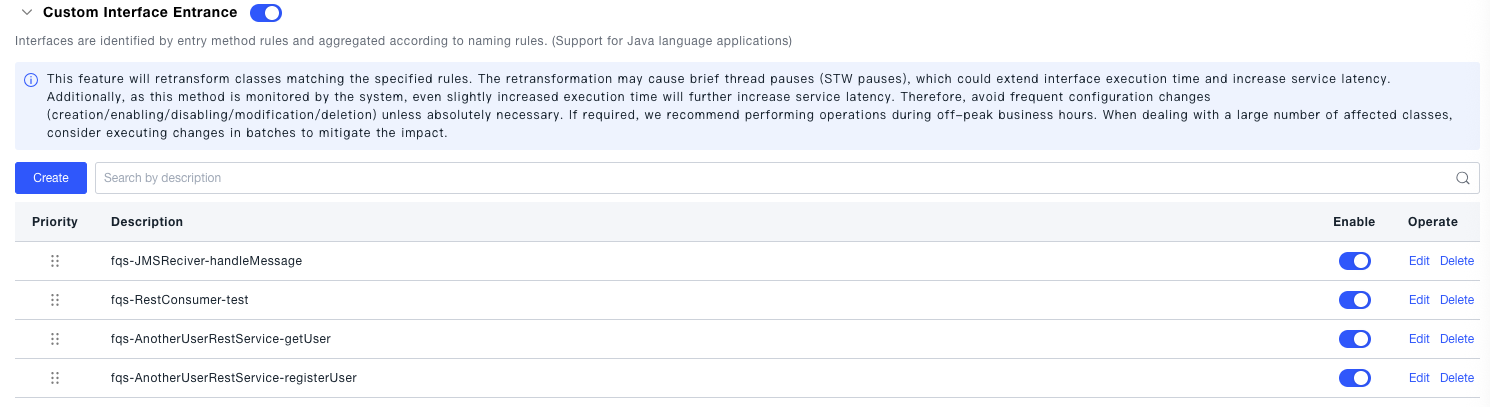Click drag handle for fqs-AnotherUserRestService-registerUser row
The image size is (1490, 407).
(x=55, y=378)
